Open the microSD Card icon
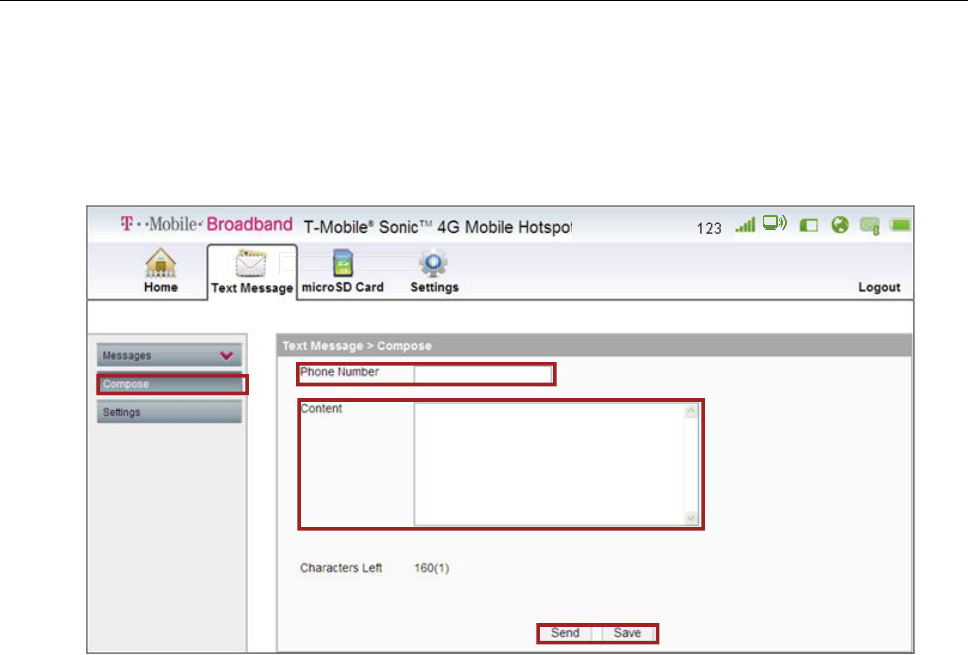This screenshot has width=968, height=655. point(343,263)
